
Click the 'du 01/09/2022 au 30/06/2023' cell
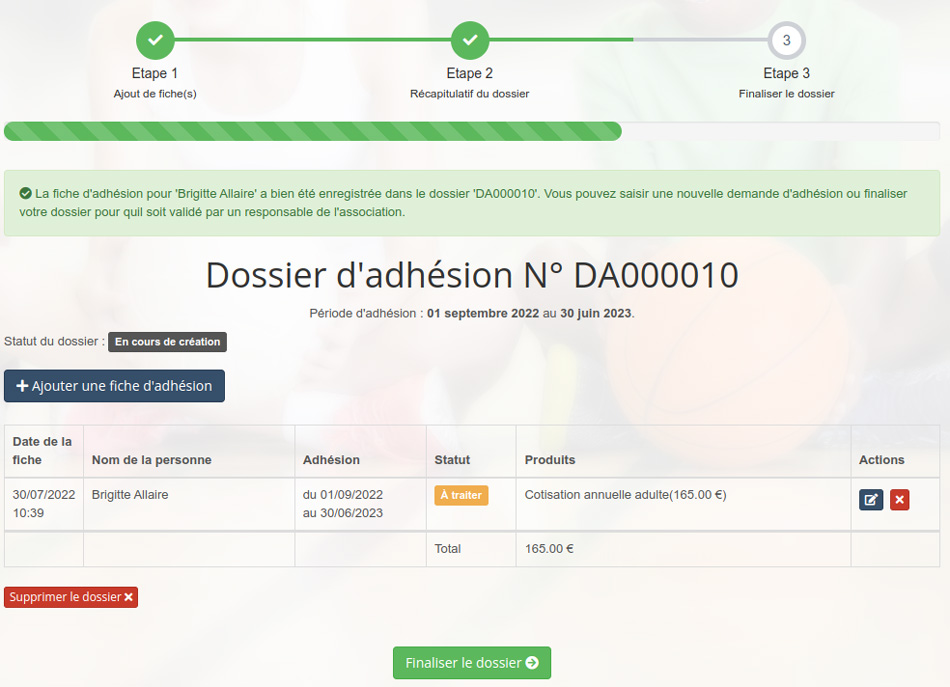point(360,504)
